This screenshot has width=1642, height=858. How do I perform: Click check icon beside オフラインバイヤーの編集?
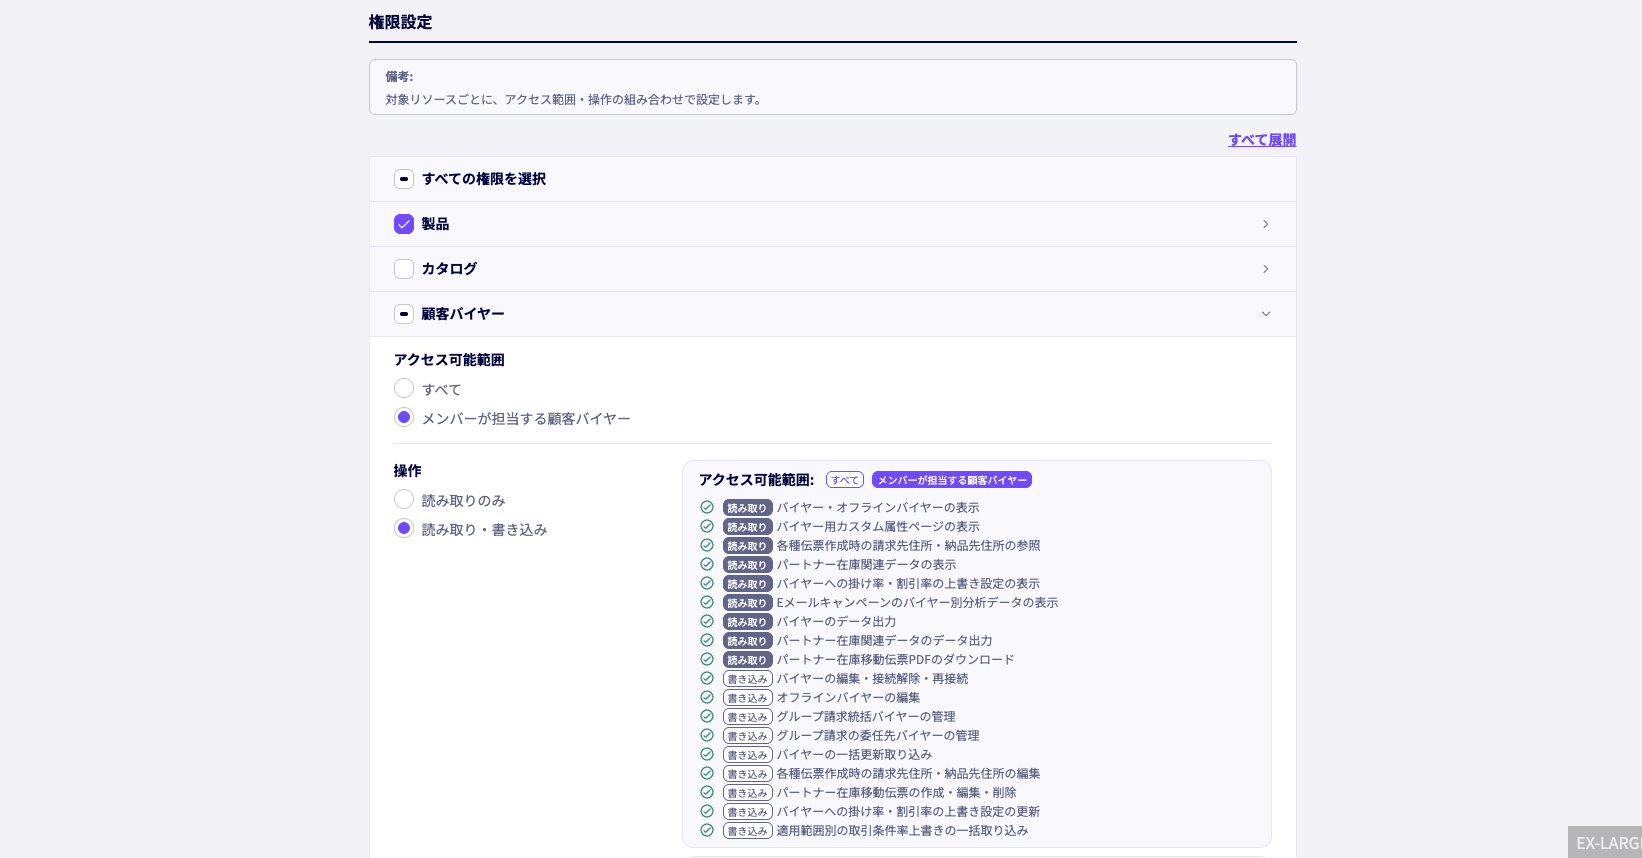click(x=707, y=697)
